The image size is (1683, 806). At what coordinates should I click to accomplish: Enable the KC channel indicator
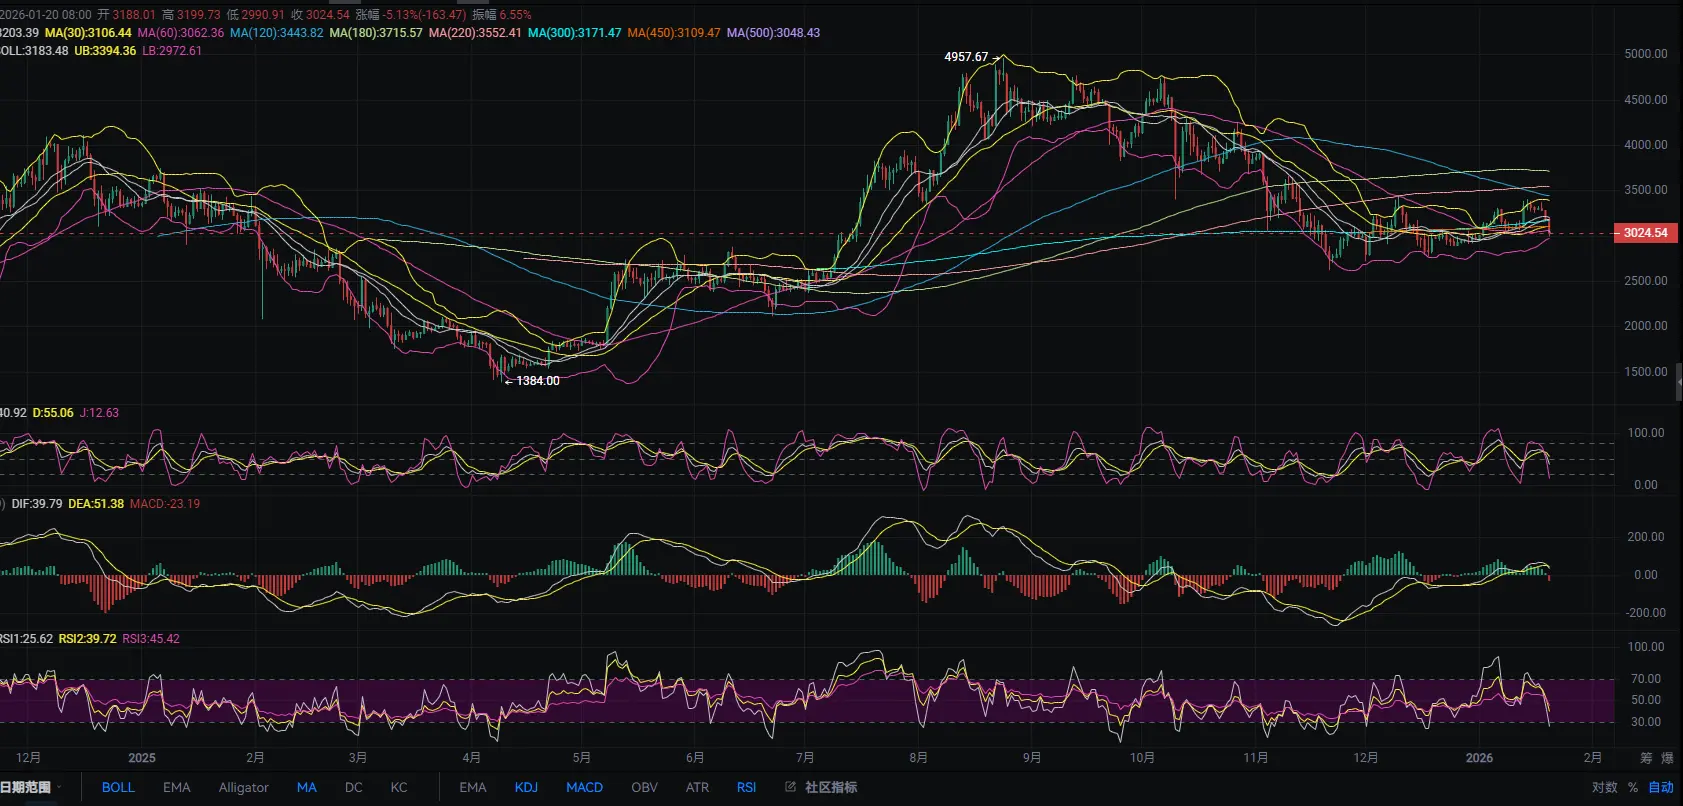[399, 787]
